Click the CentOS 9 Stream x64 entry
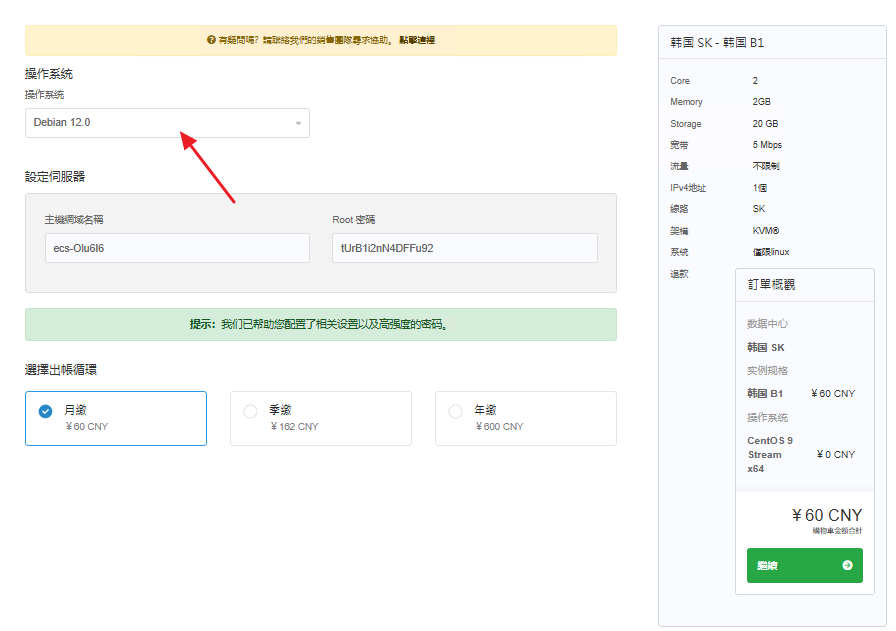The image size is (896, 631). [770, 454]
